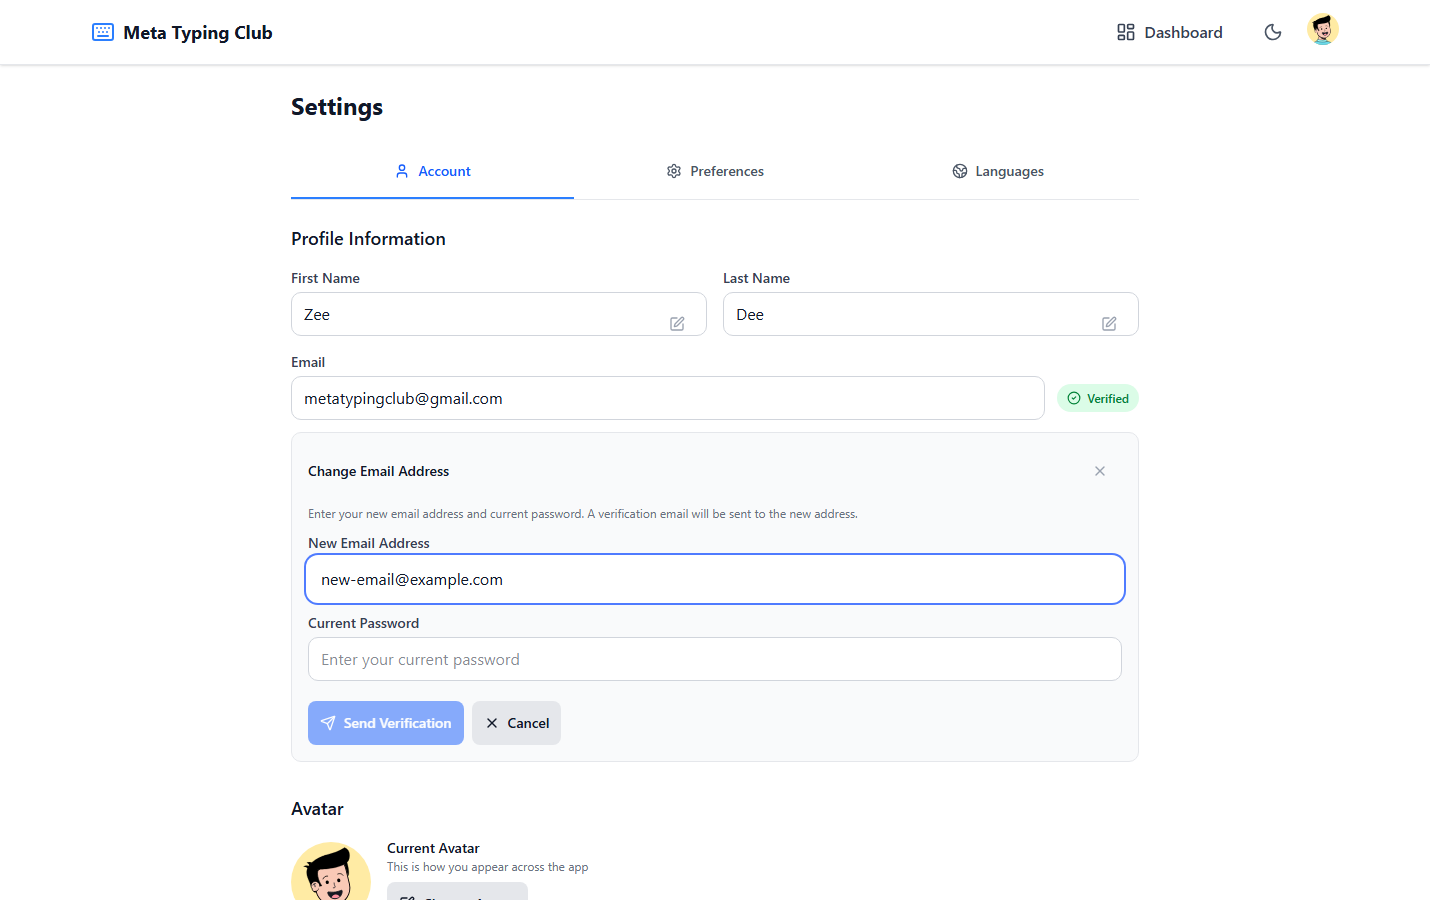Focus the Last Name input field

pos(930,314)
